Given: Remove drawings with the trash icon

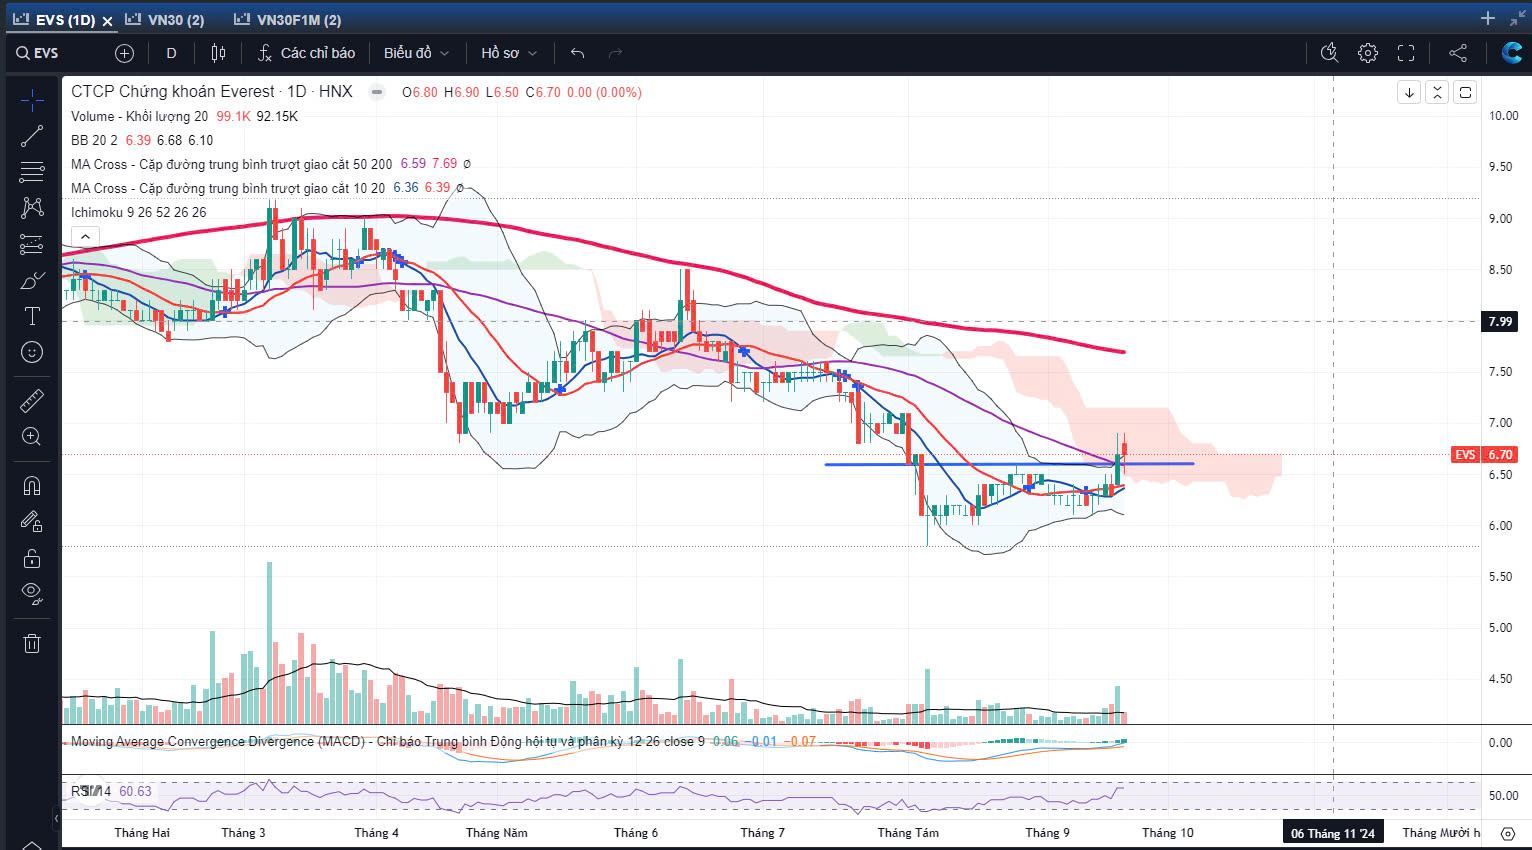Looking at the screenshot, I should [x=32, y=643].
